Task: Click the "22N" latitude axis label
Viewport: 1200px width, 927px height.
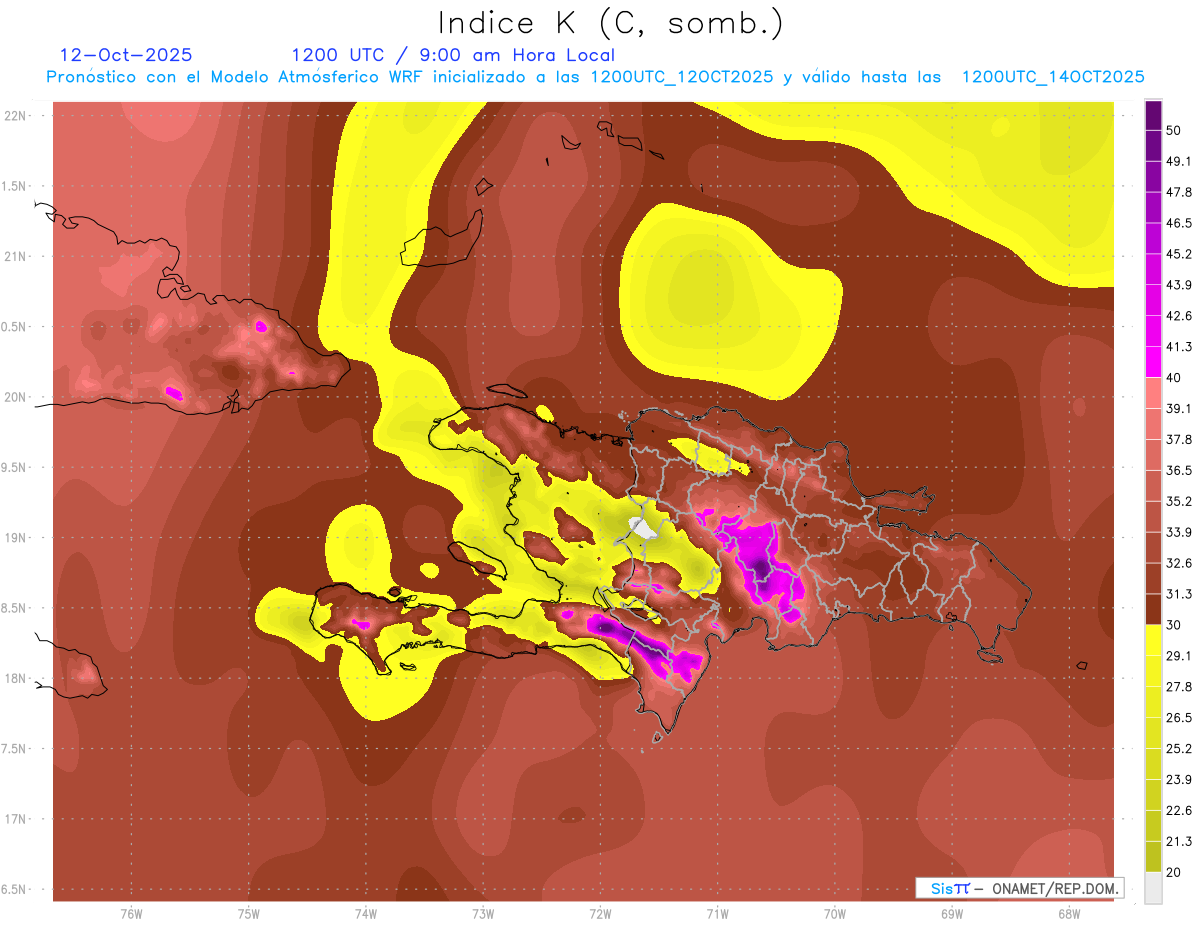Action: 15,115
